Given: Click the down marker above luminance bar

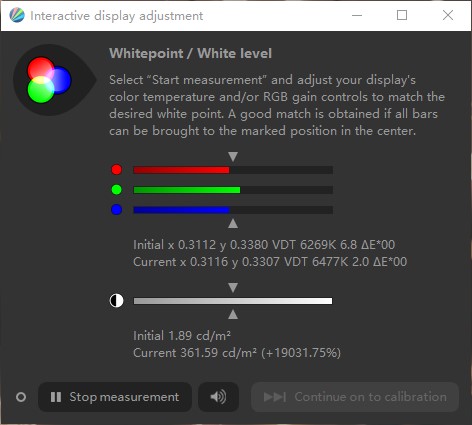Looking at the screenshot, I should 233,287.
